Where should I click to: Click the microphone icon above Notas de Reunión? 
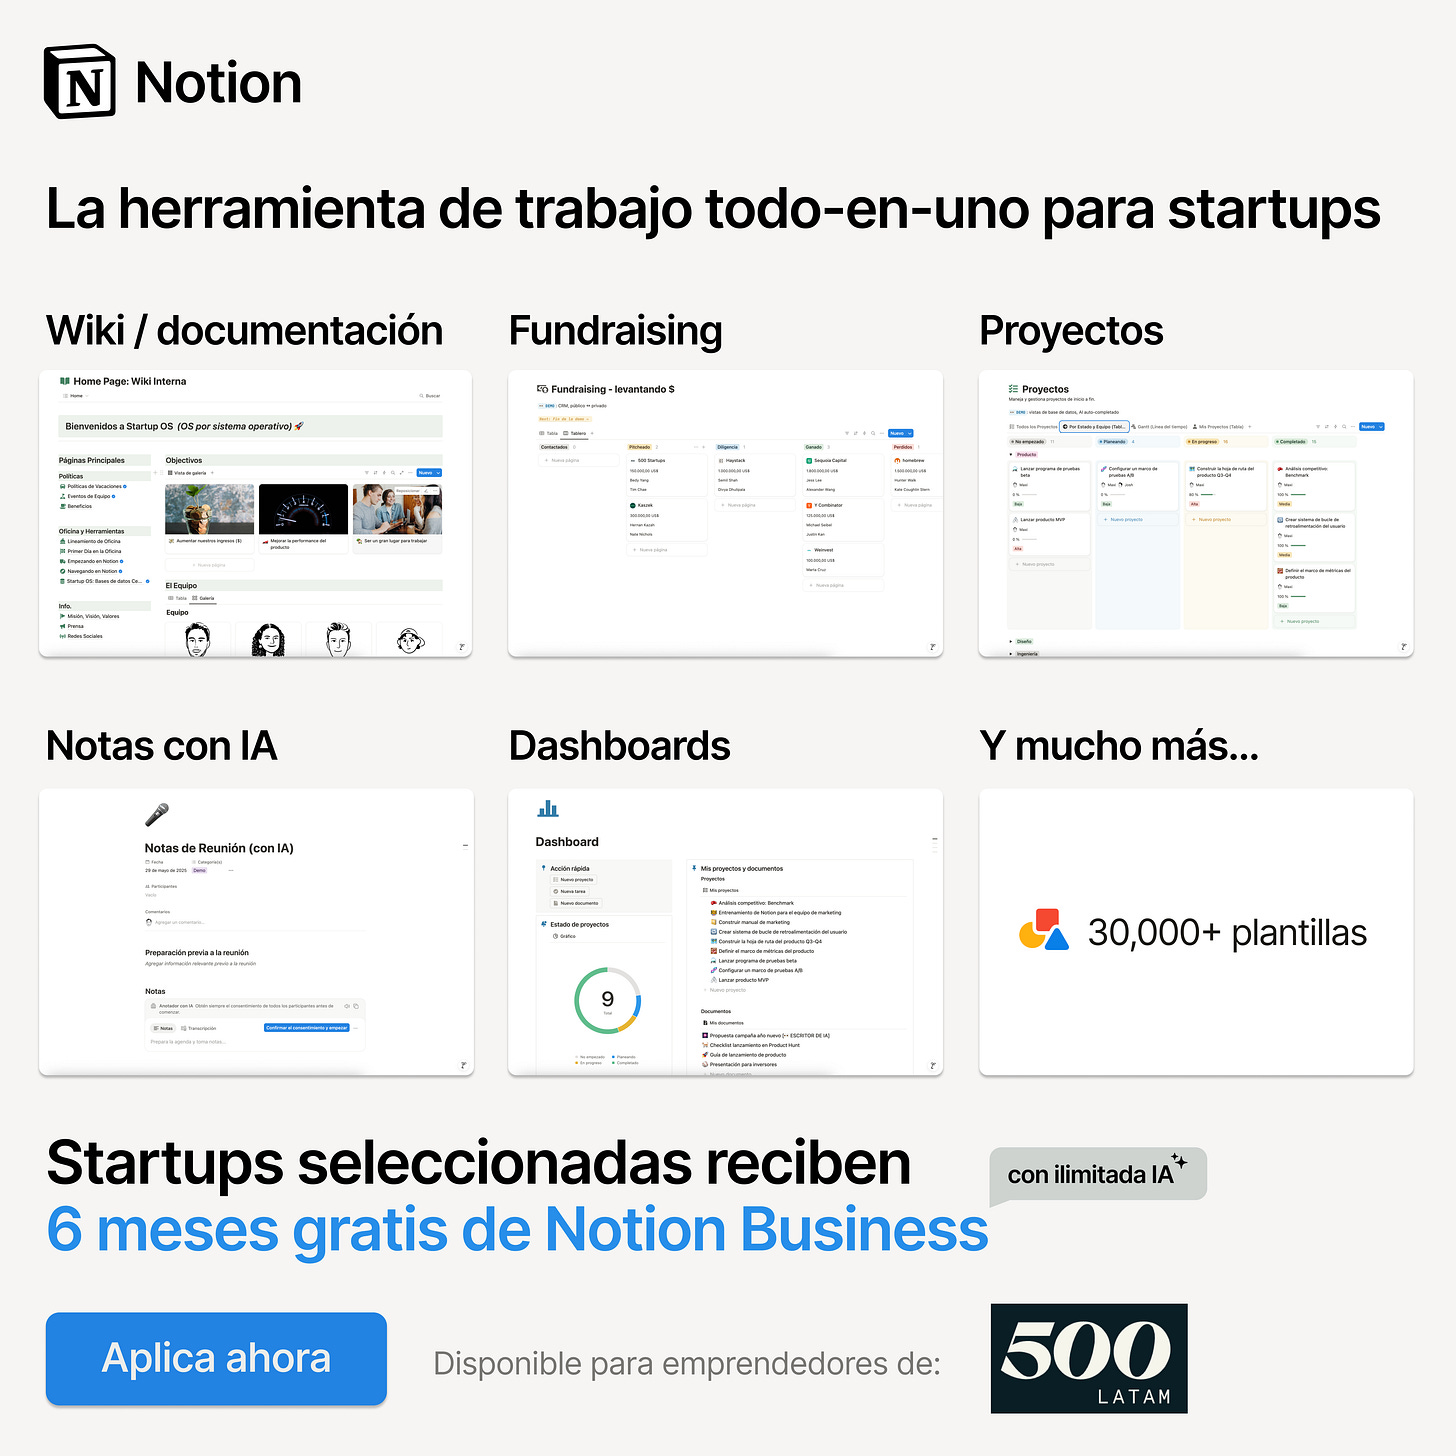157,815
